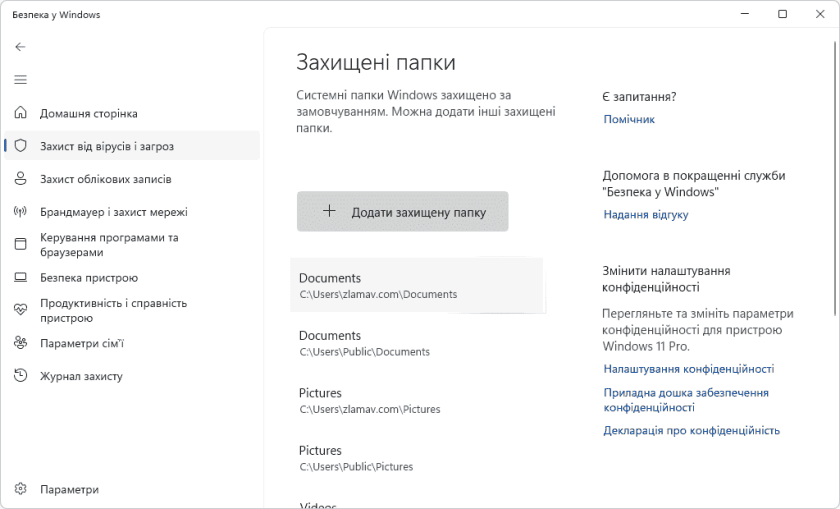Click the home icon for Домашня сторінка
The height and width of the screenshot is (509, 840).
pos(20,114)
